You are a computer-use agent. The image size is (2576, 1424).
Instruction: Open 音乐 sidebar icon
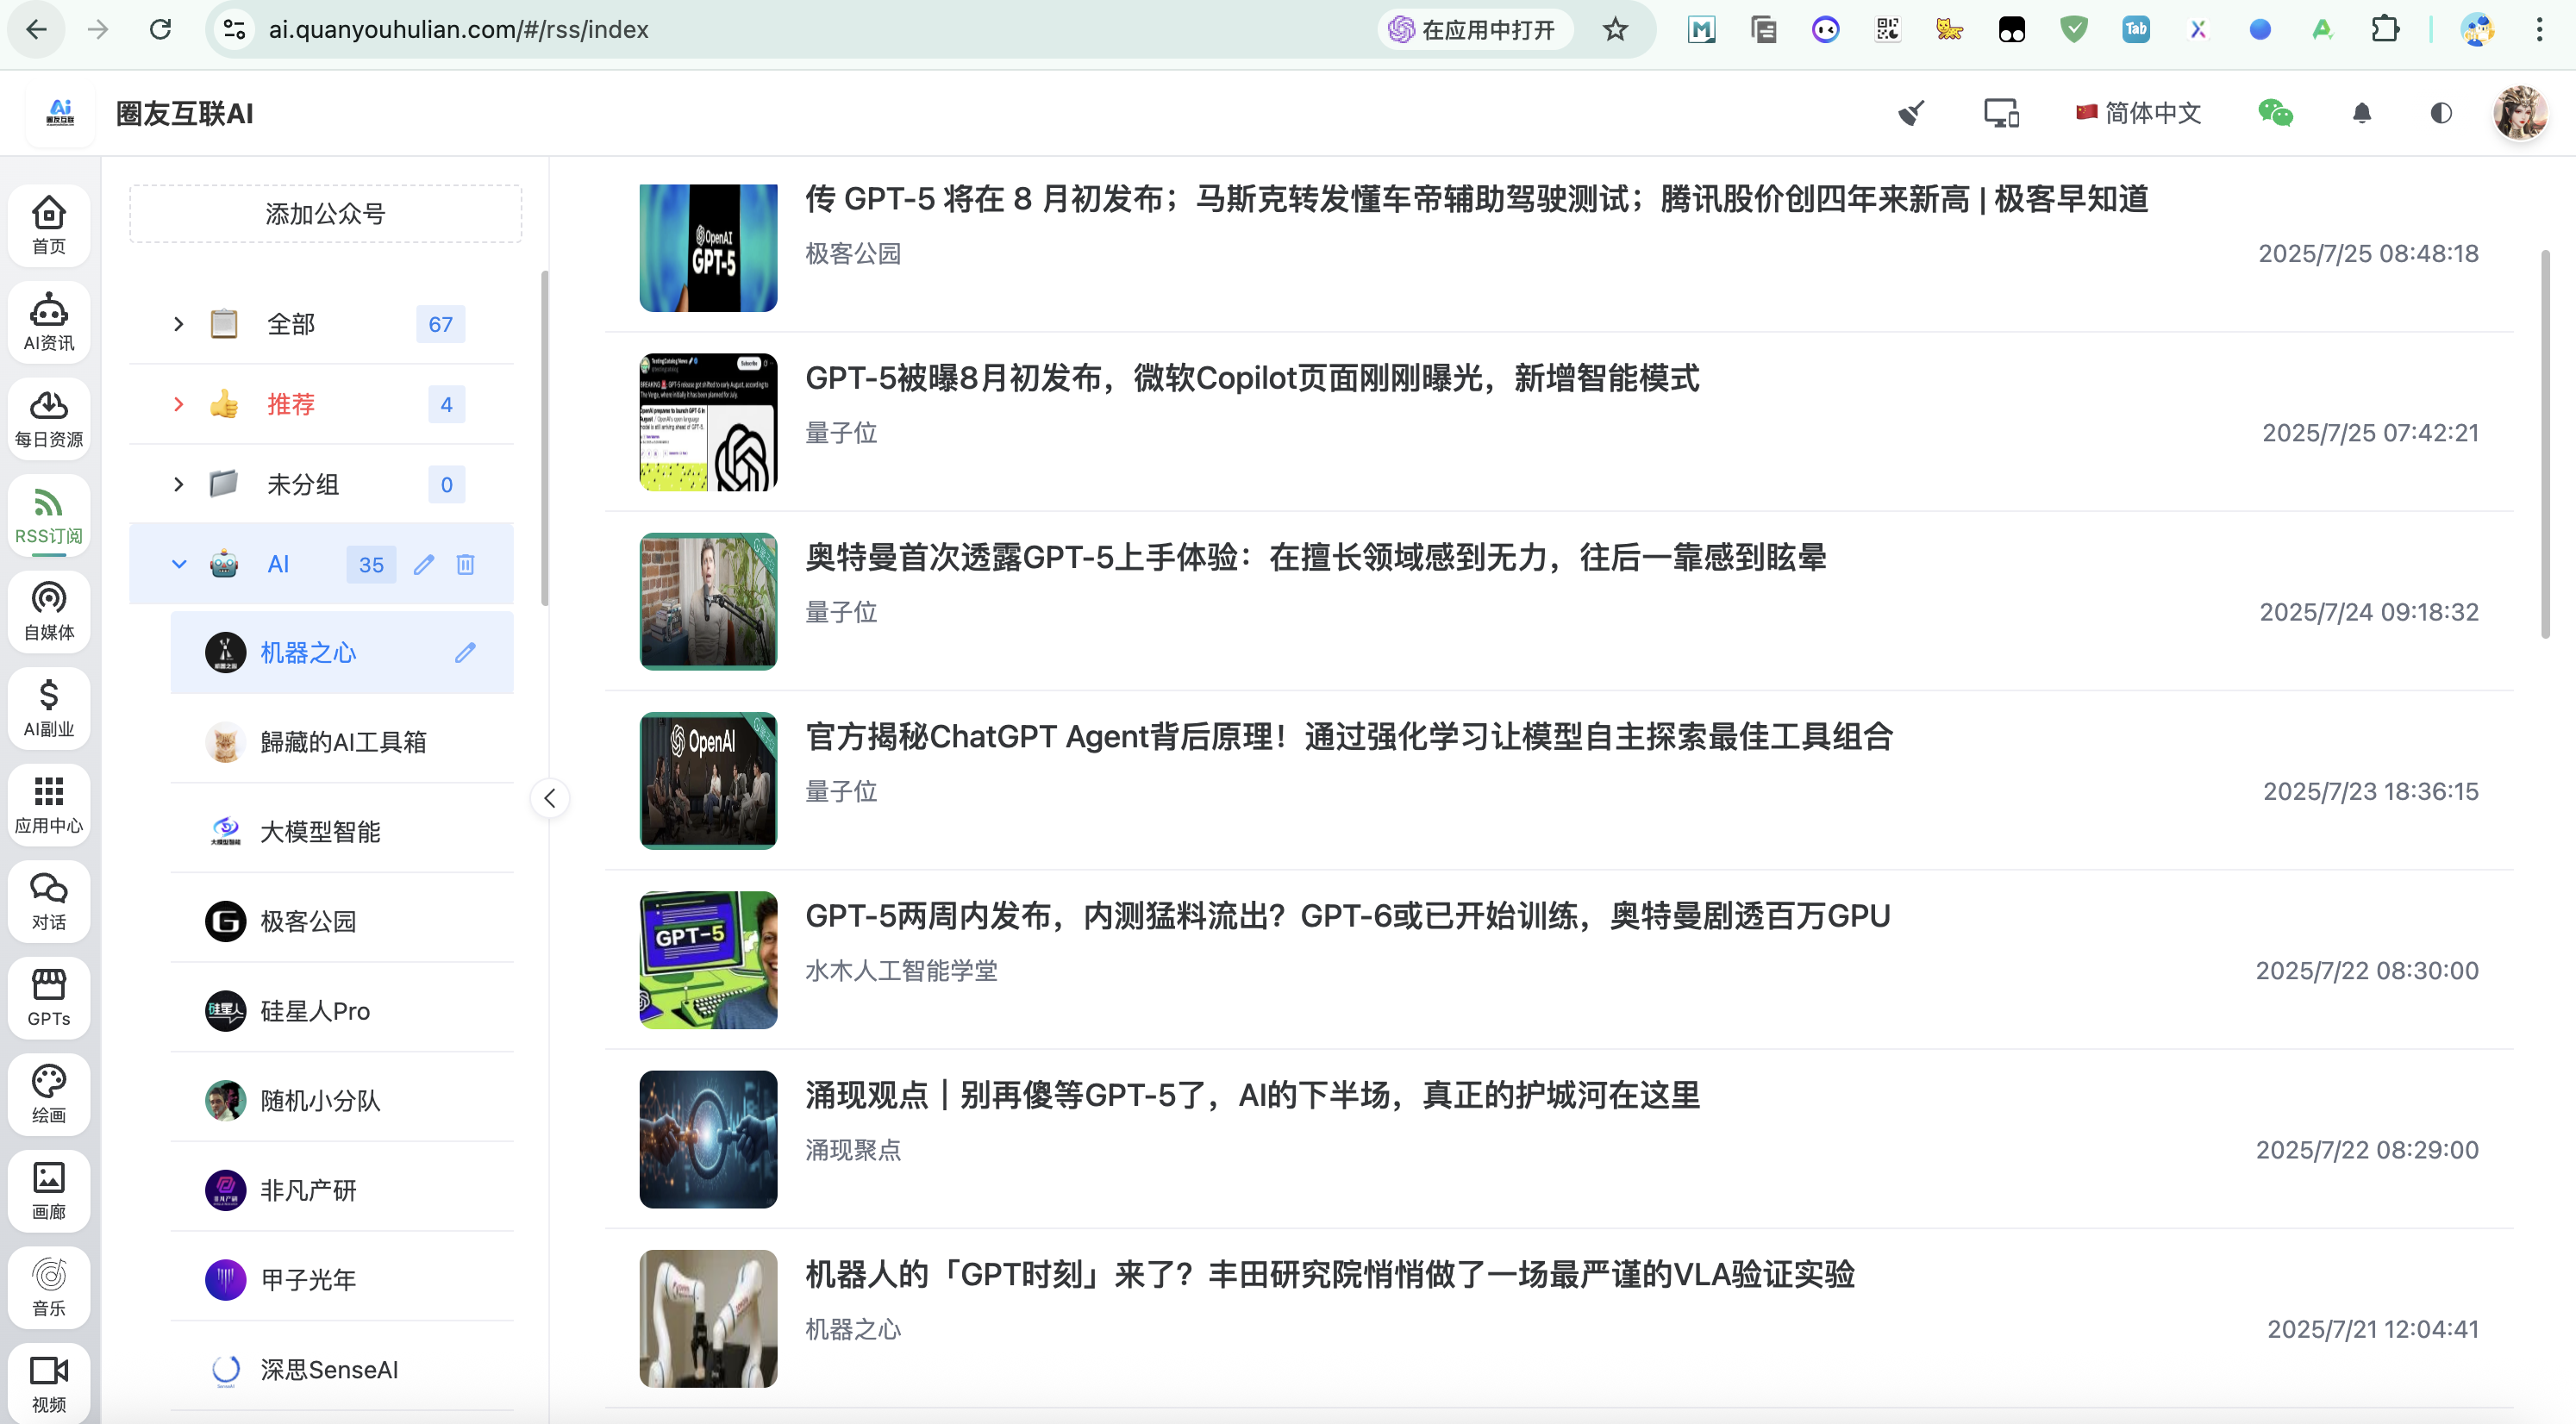[49, 1287]
